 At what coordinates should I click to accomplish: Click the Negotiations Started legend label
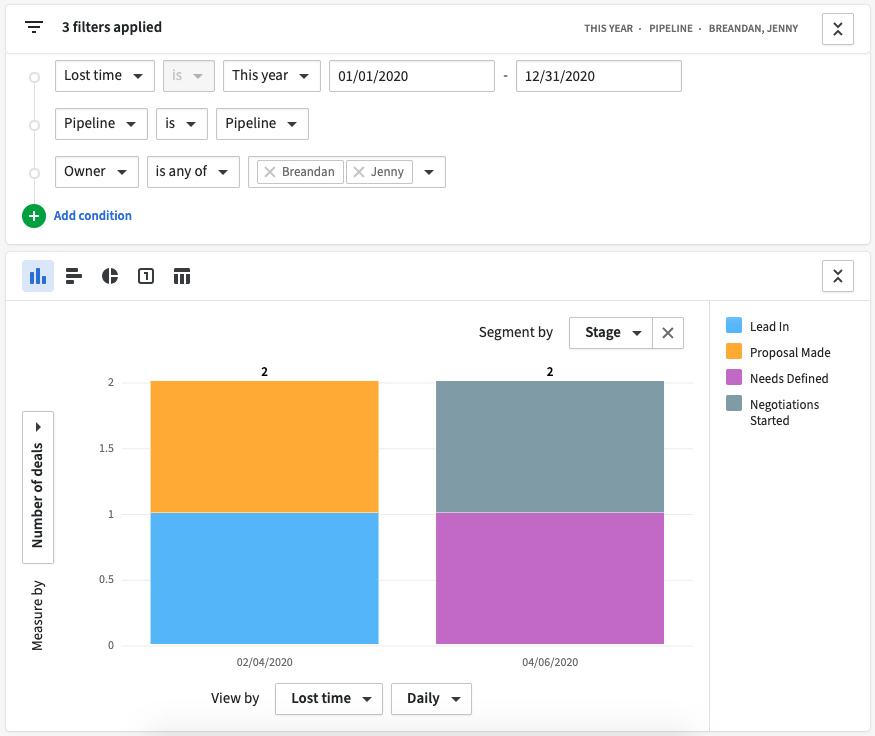pos(784,412)
